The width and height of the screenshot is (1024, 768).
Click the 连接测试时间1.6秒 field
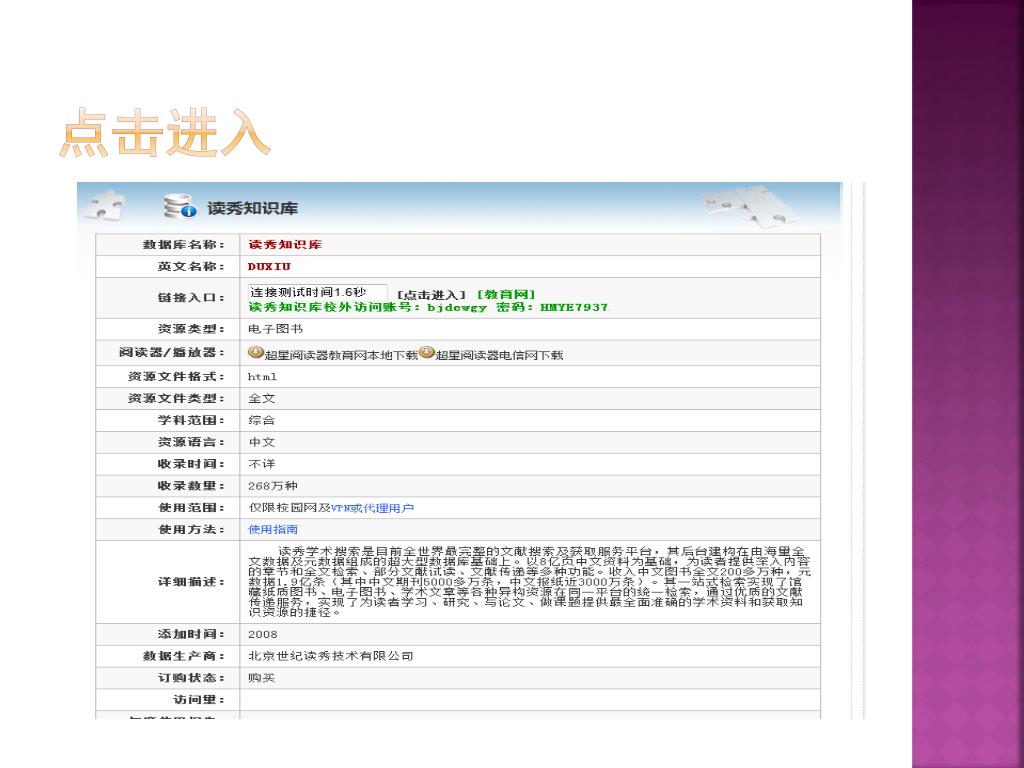pos(317,293)
